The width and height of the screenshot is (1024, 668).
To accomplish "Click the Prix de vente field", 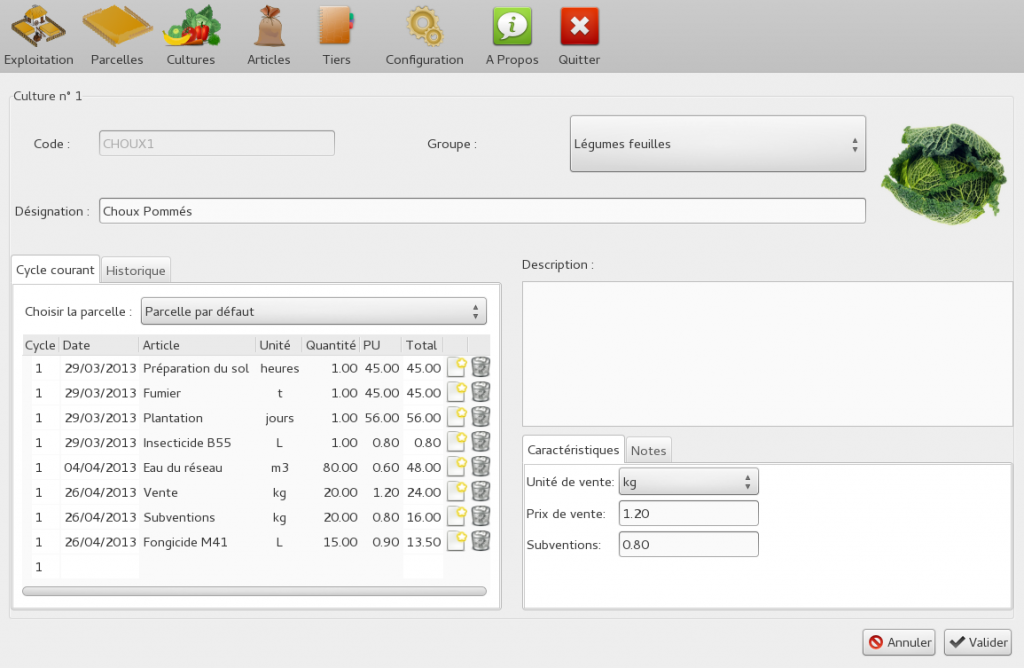I will point(688,513).
